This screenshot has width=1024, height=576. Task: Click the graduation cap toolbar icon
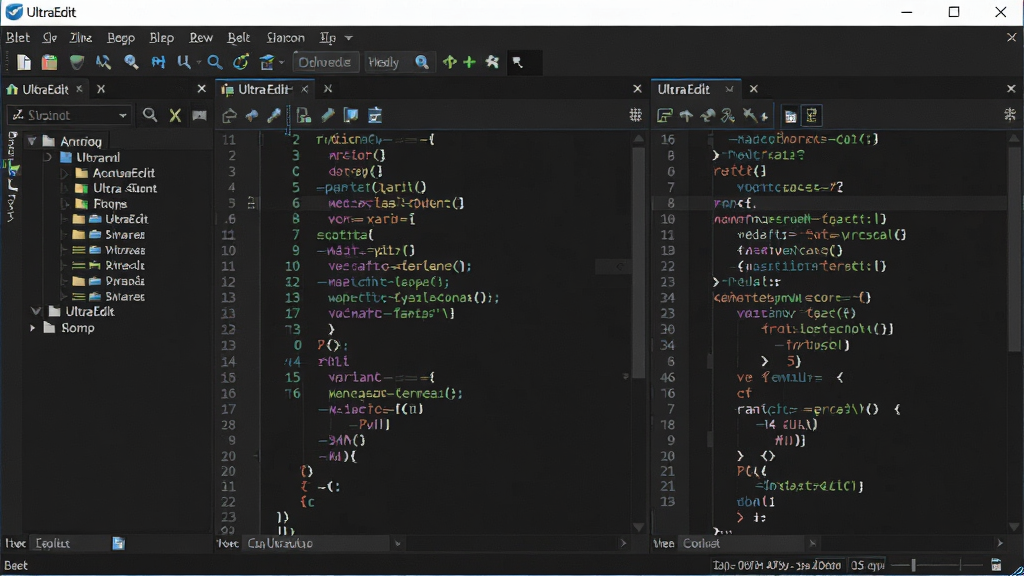[x=267, y=62]
